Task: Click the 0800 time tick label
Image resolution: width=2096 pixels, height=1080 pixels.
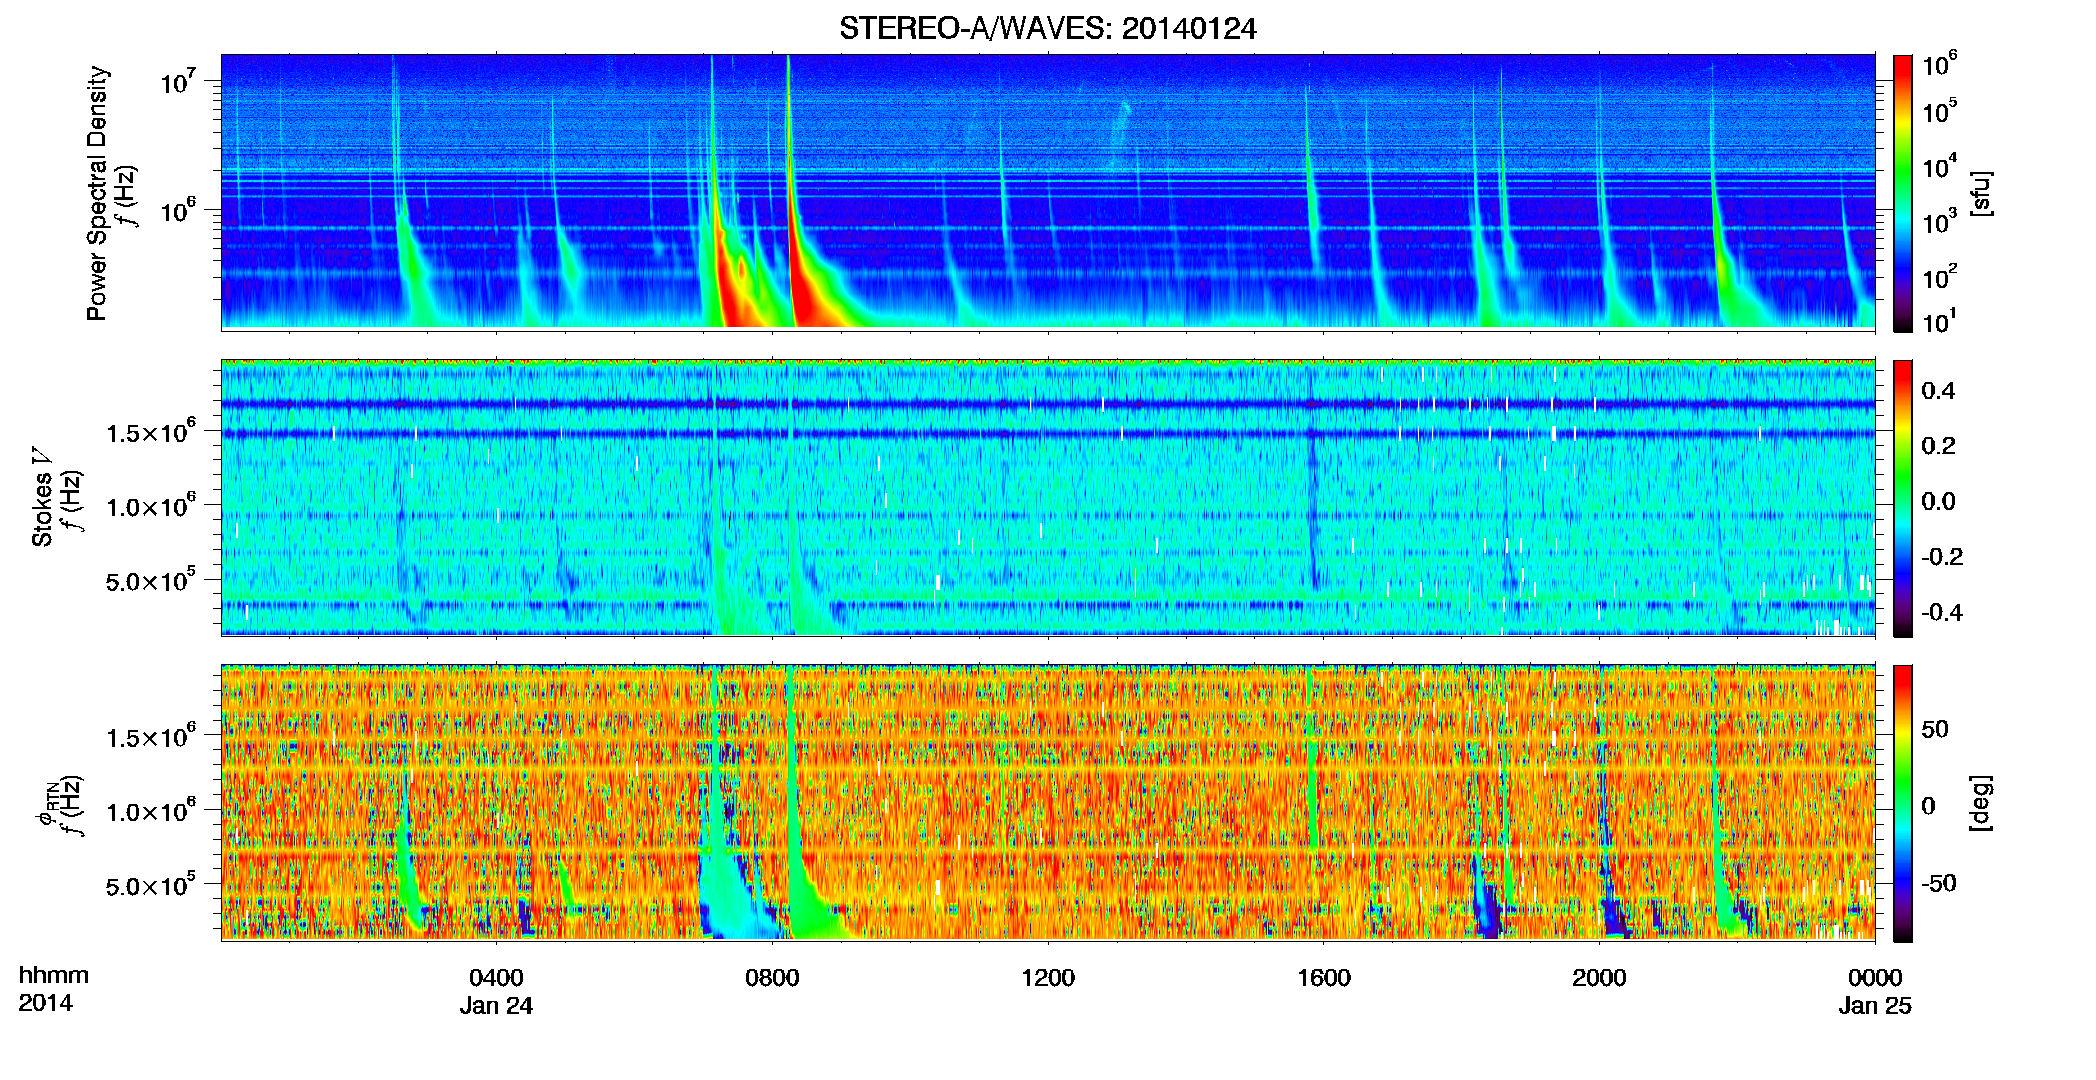Action: (x=772, y=978)
